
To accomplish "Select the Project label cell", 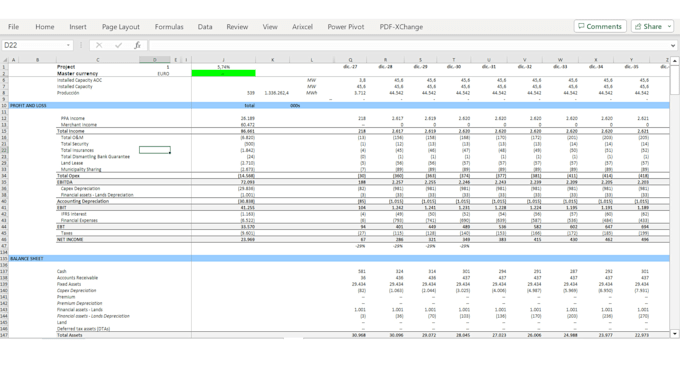I will (x=66, y=67).
